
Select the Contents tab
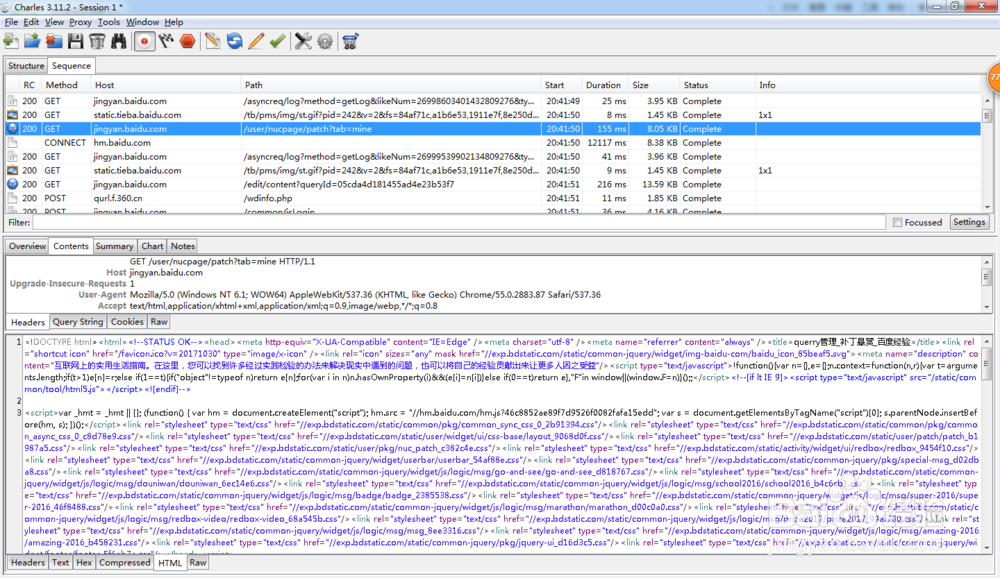point(71,246)
